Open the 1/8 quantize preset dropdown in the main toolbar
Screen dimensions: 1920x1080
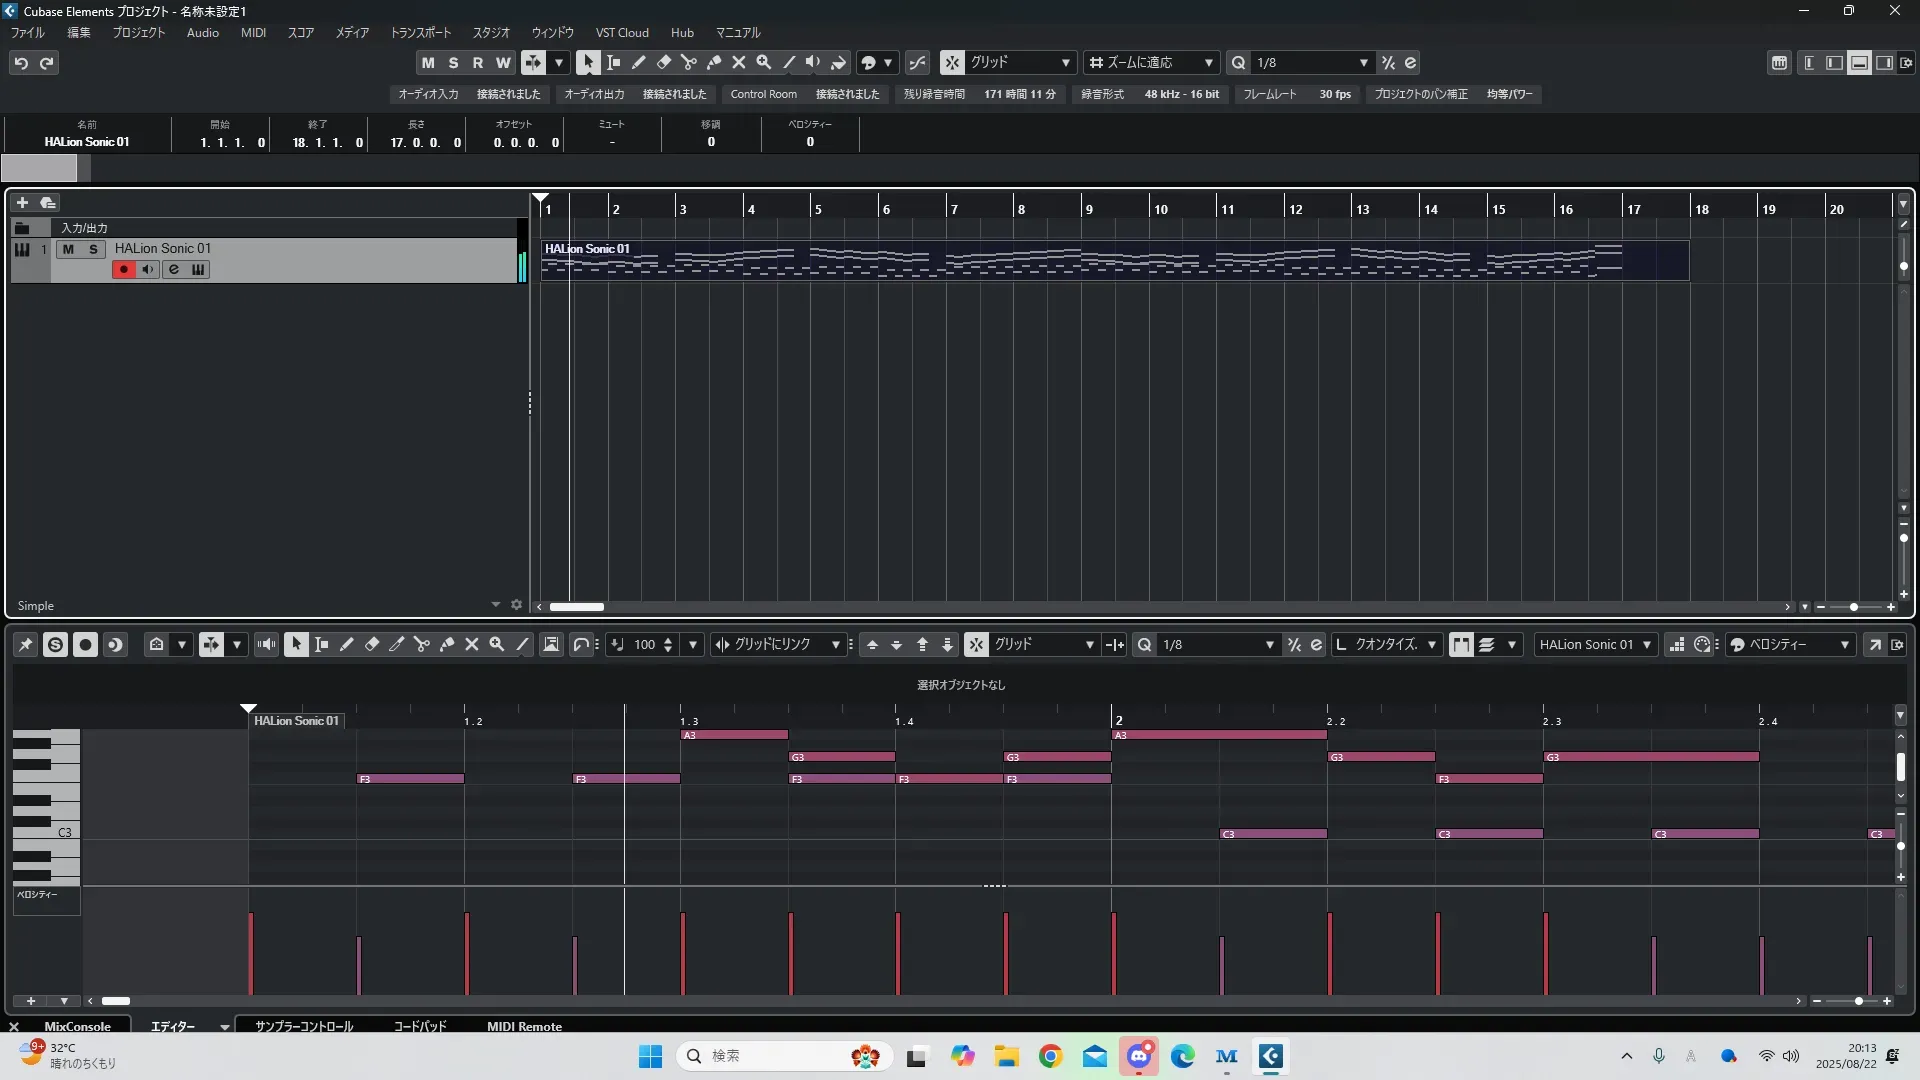(x=1310, y=62)
